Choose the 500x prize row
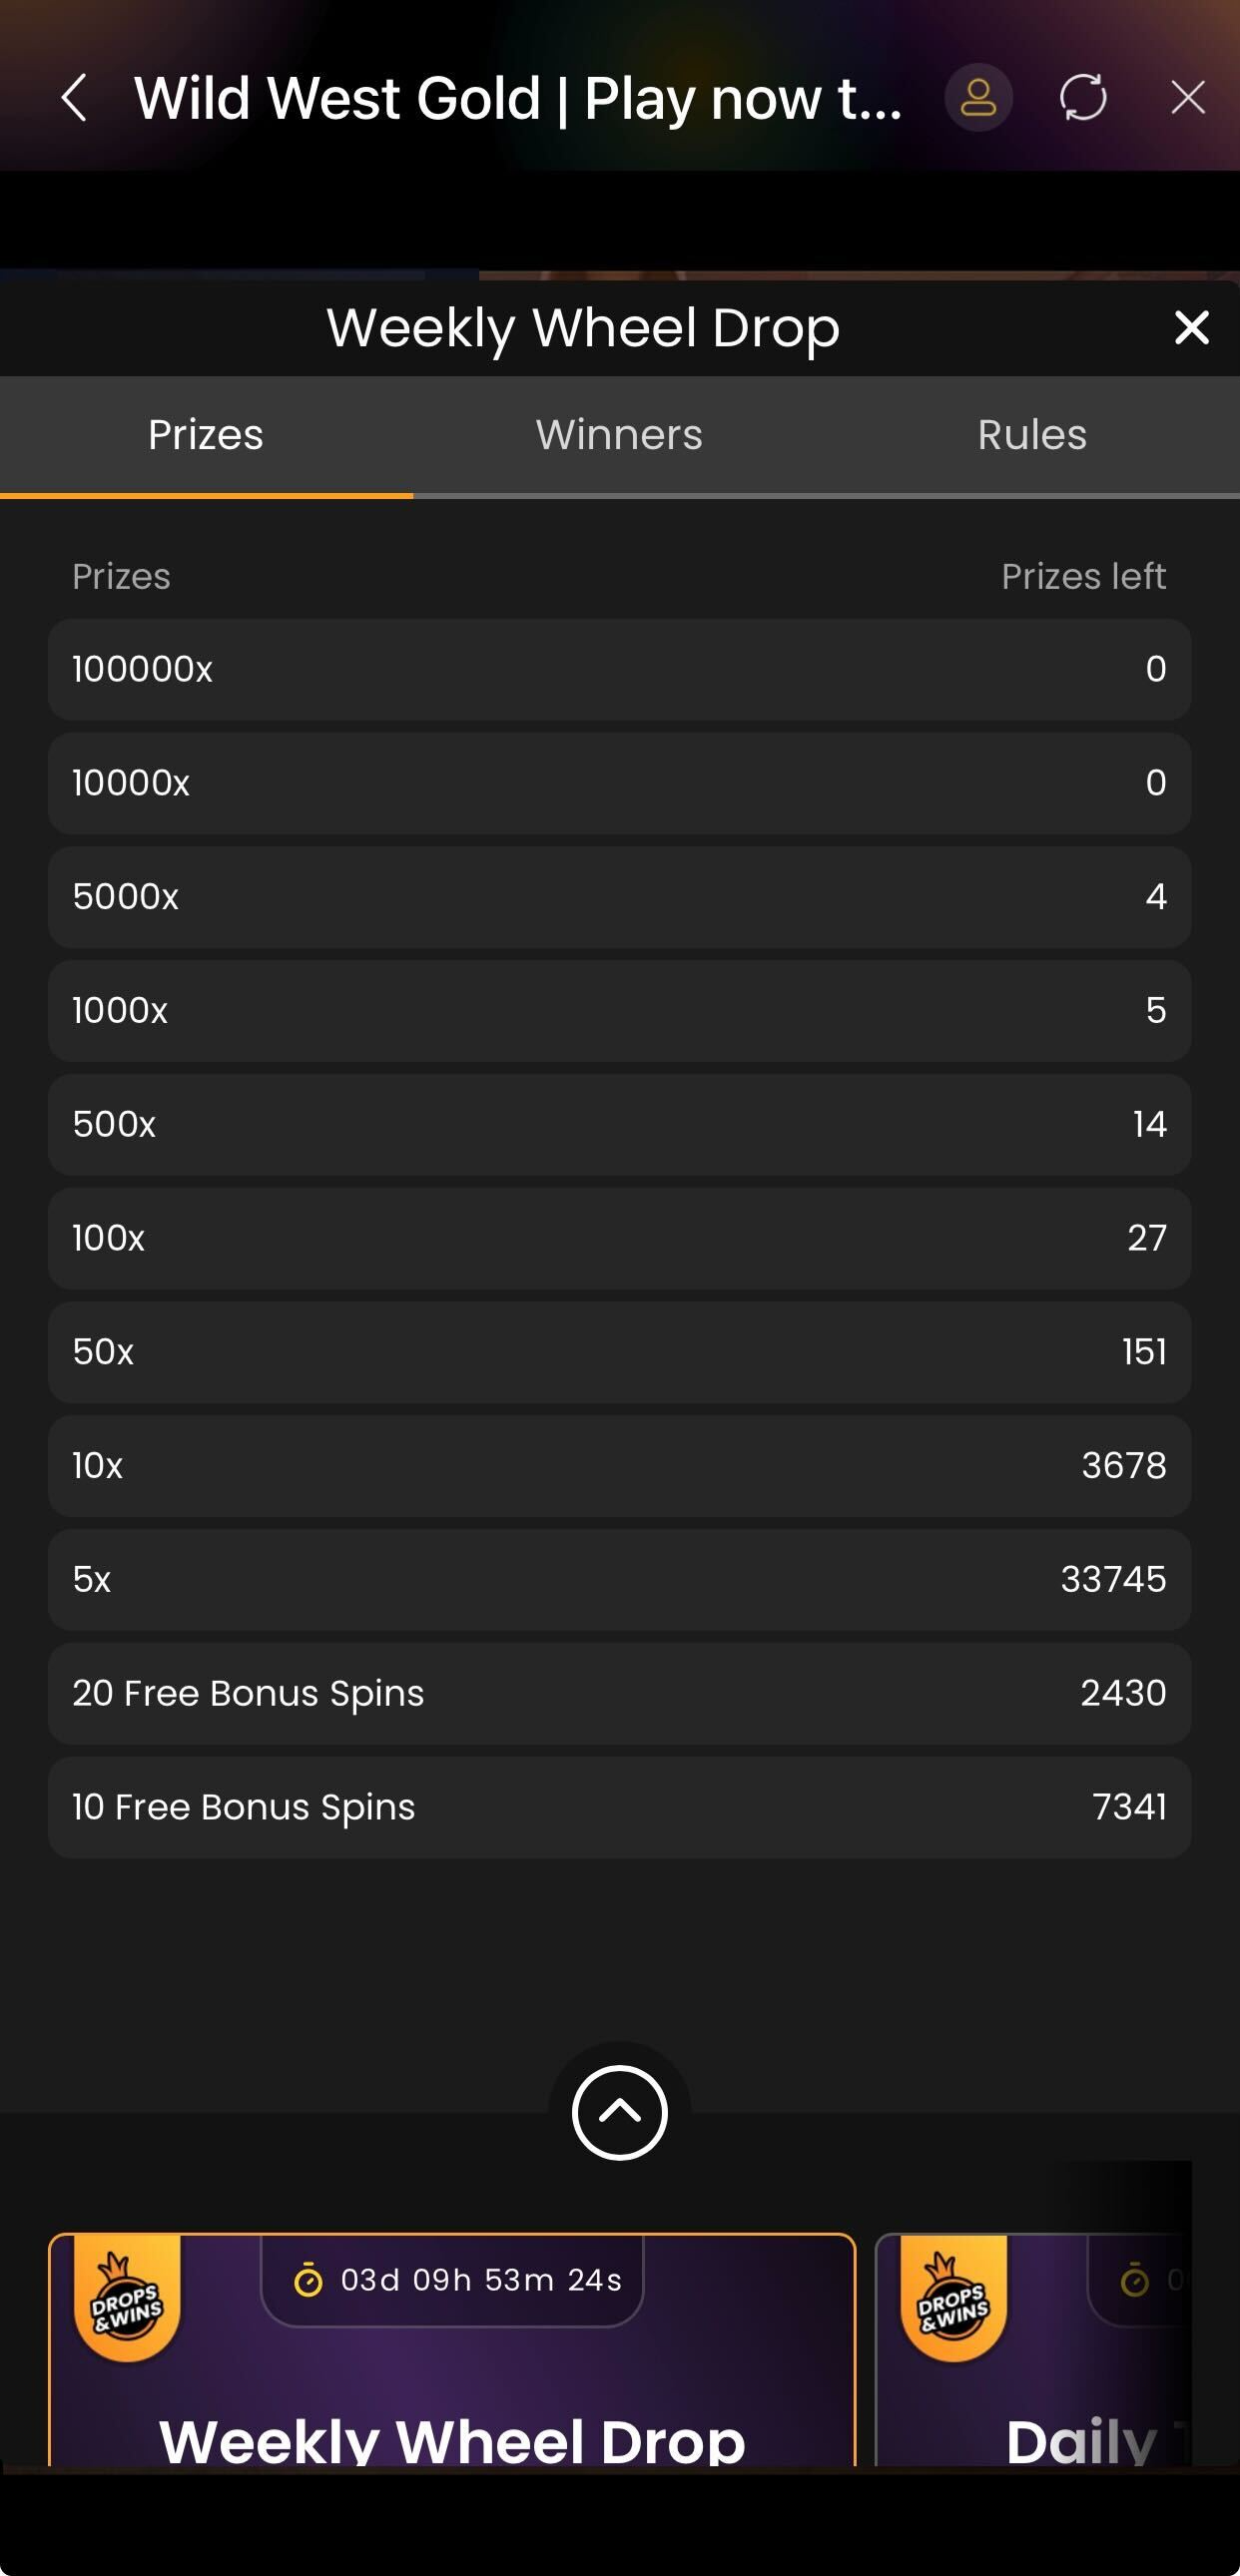Viewport: 1240px width, 2576px height. [619, 1124]
